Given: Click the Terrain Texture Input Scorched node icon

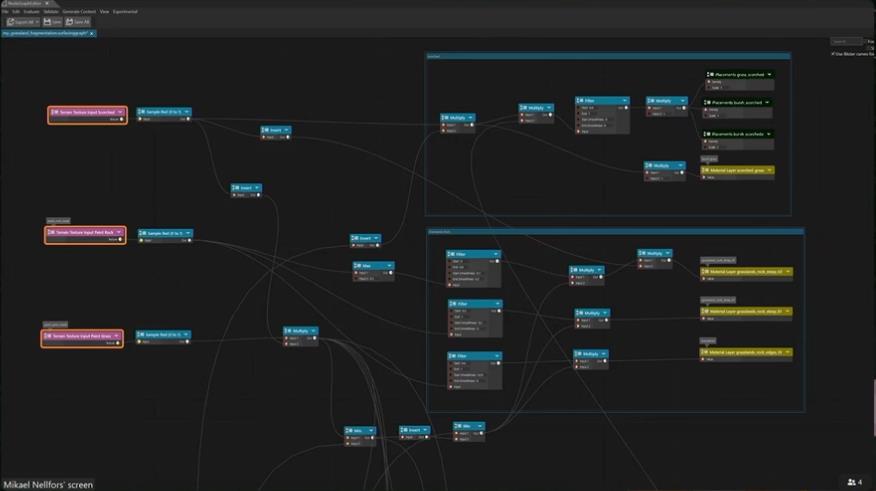Looking at the screenshot, I should tap(55, 112).
